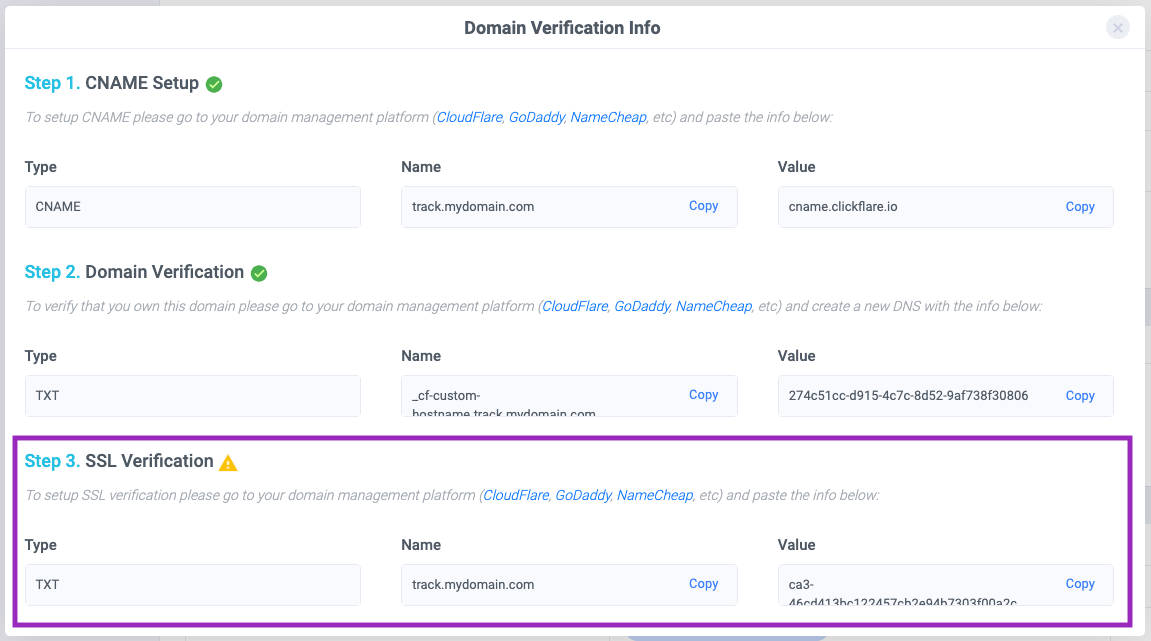This screenshot has width=1151, height=641.
Task: Click the ca3- value text in Step 3
Action: coord(801,585)
